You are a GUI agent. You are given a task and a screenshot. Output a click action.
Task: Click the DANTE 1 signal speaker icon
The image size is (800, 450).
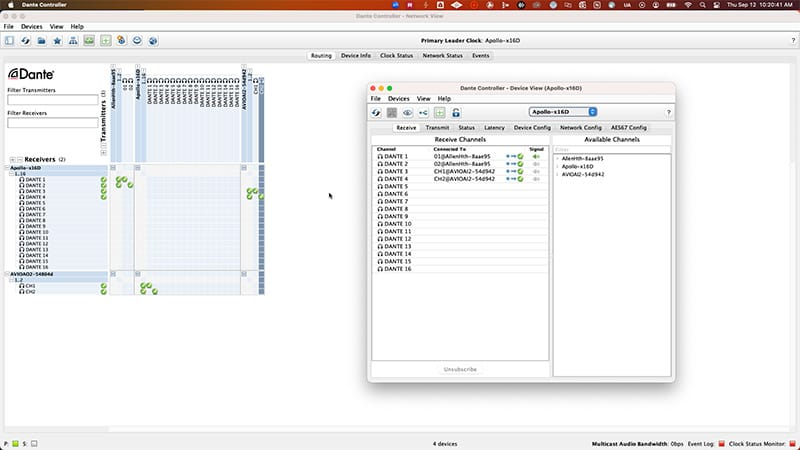click(536, 157)
